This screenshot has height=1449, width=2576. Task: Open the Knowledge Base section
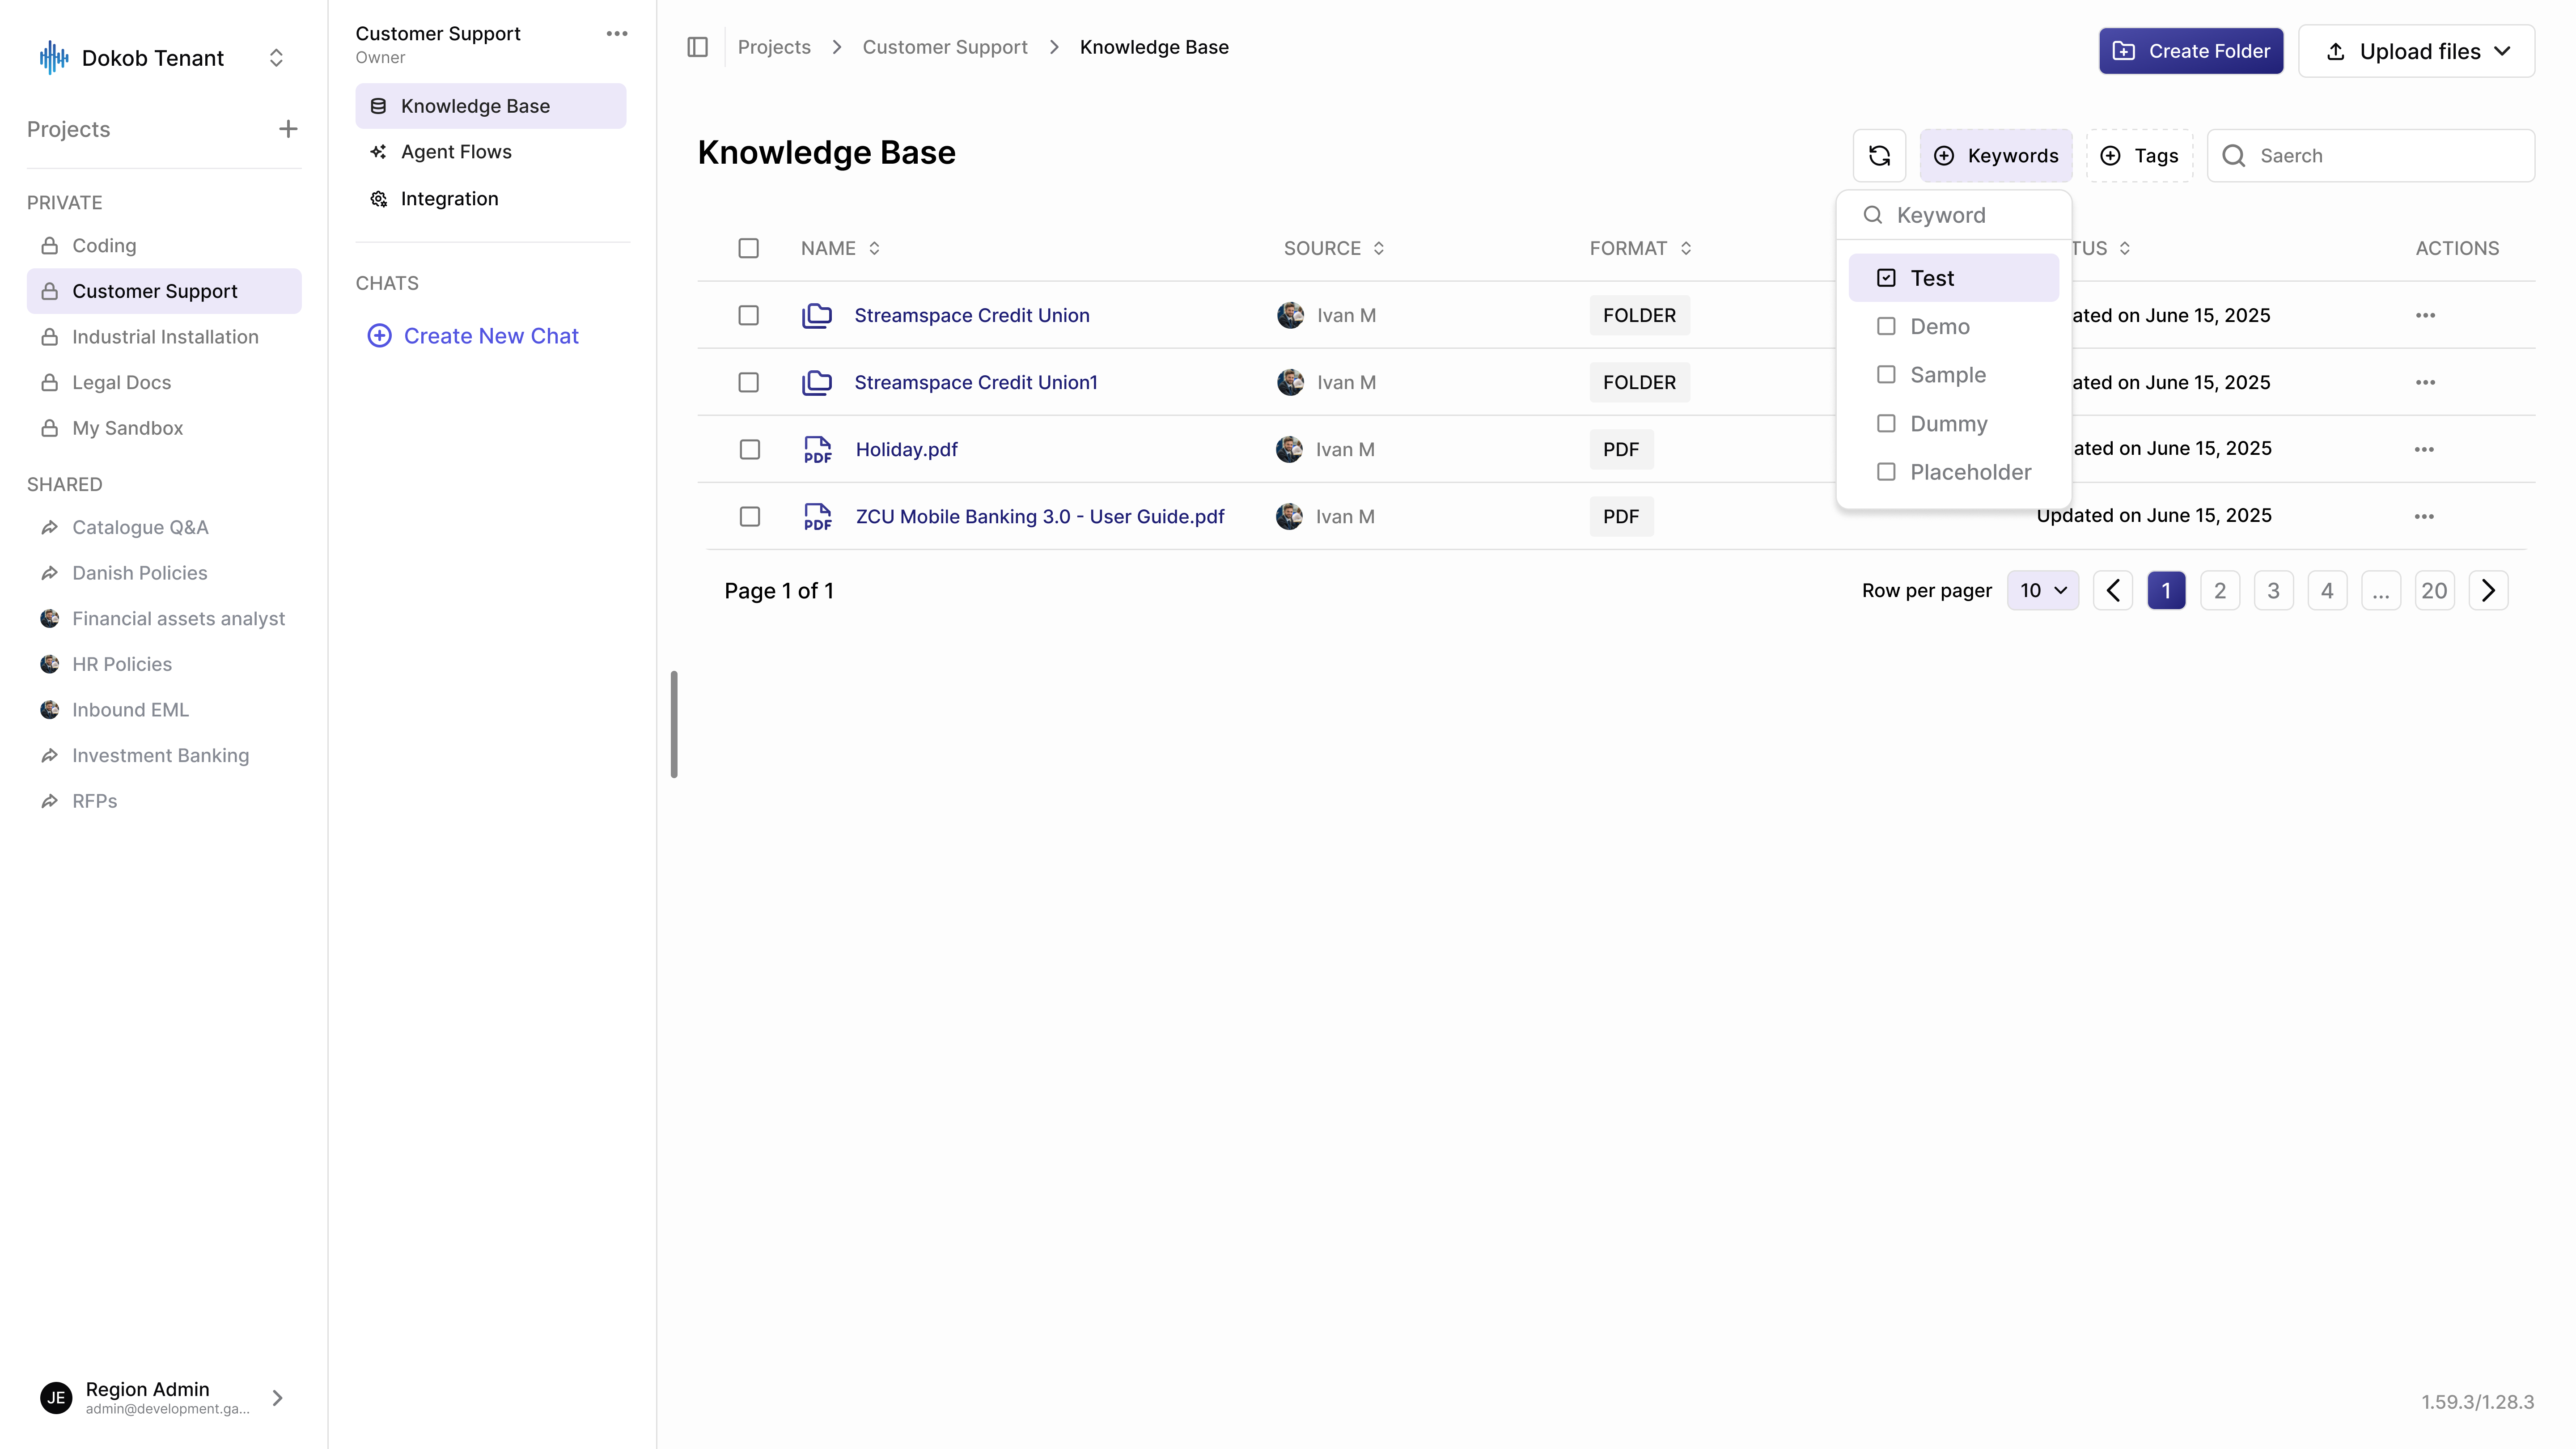point(490,106)
